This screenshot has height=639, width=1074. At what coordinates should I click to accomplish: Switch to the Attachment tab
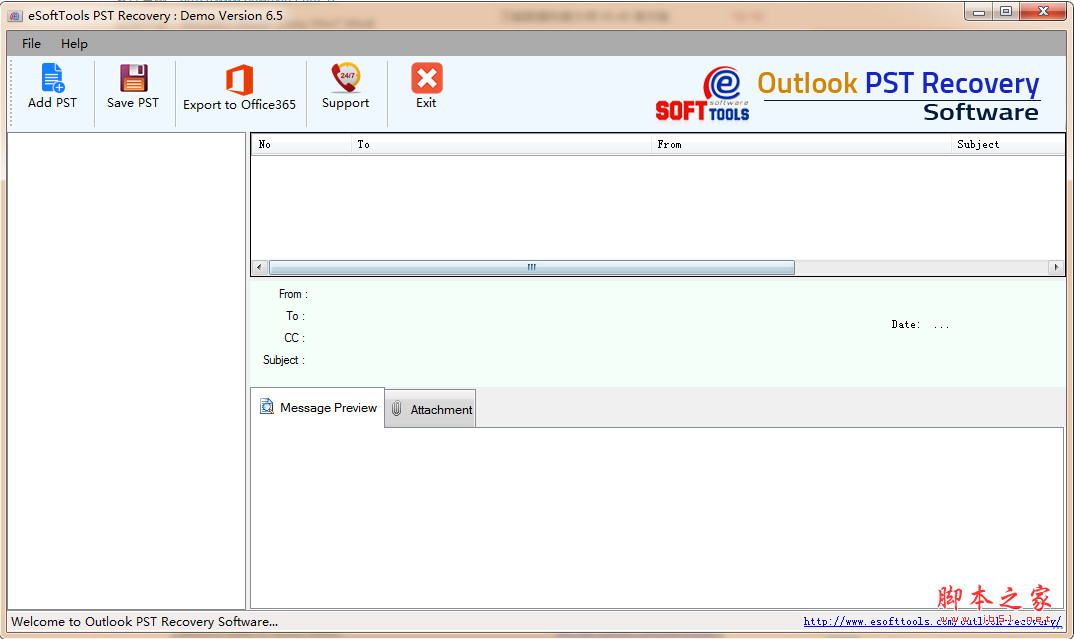pyautogui.click(x=438, y=409)
